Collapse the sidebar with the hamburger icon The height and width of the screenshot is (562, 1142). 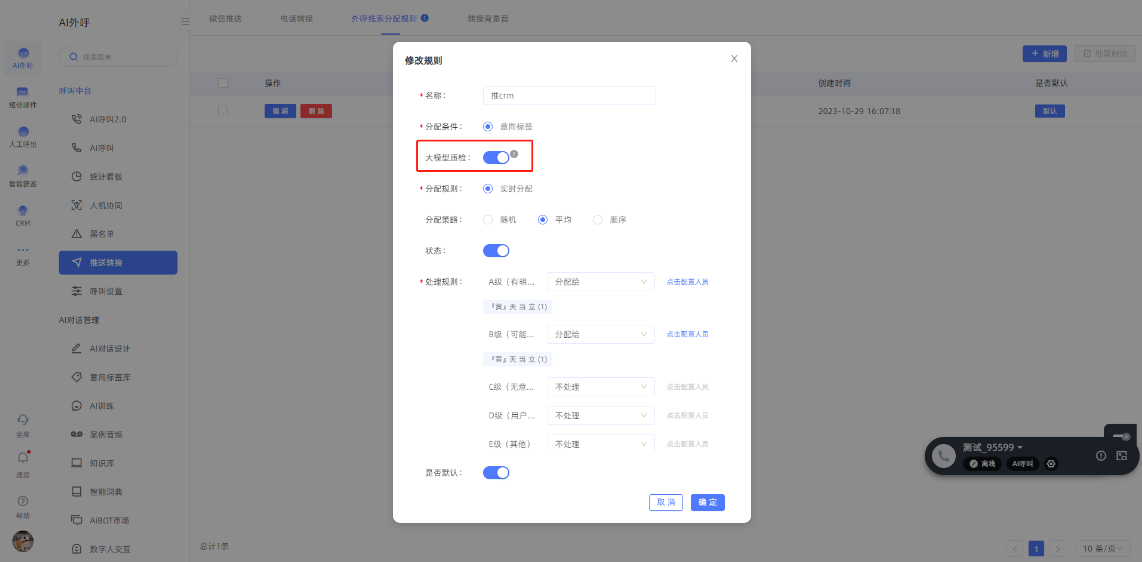pyautogui.click(x=185, y=20)
